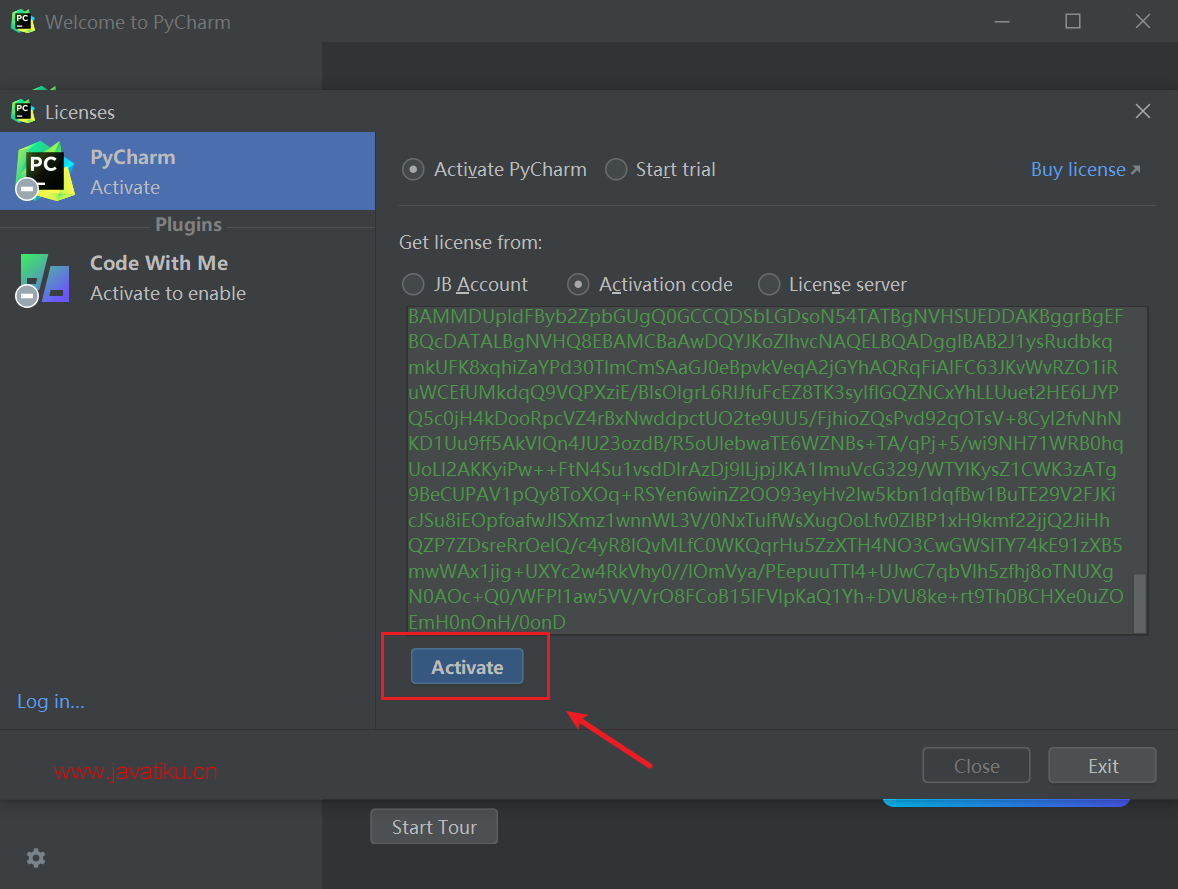1178x889 pixels.
Task: Click 'Activate to enable' under Code With Me
Action: click(168, 294)
